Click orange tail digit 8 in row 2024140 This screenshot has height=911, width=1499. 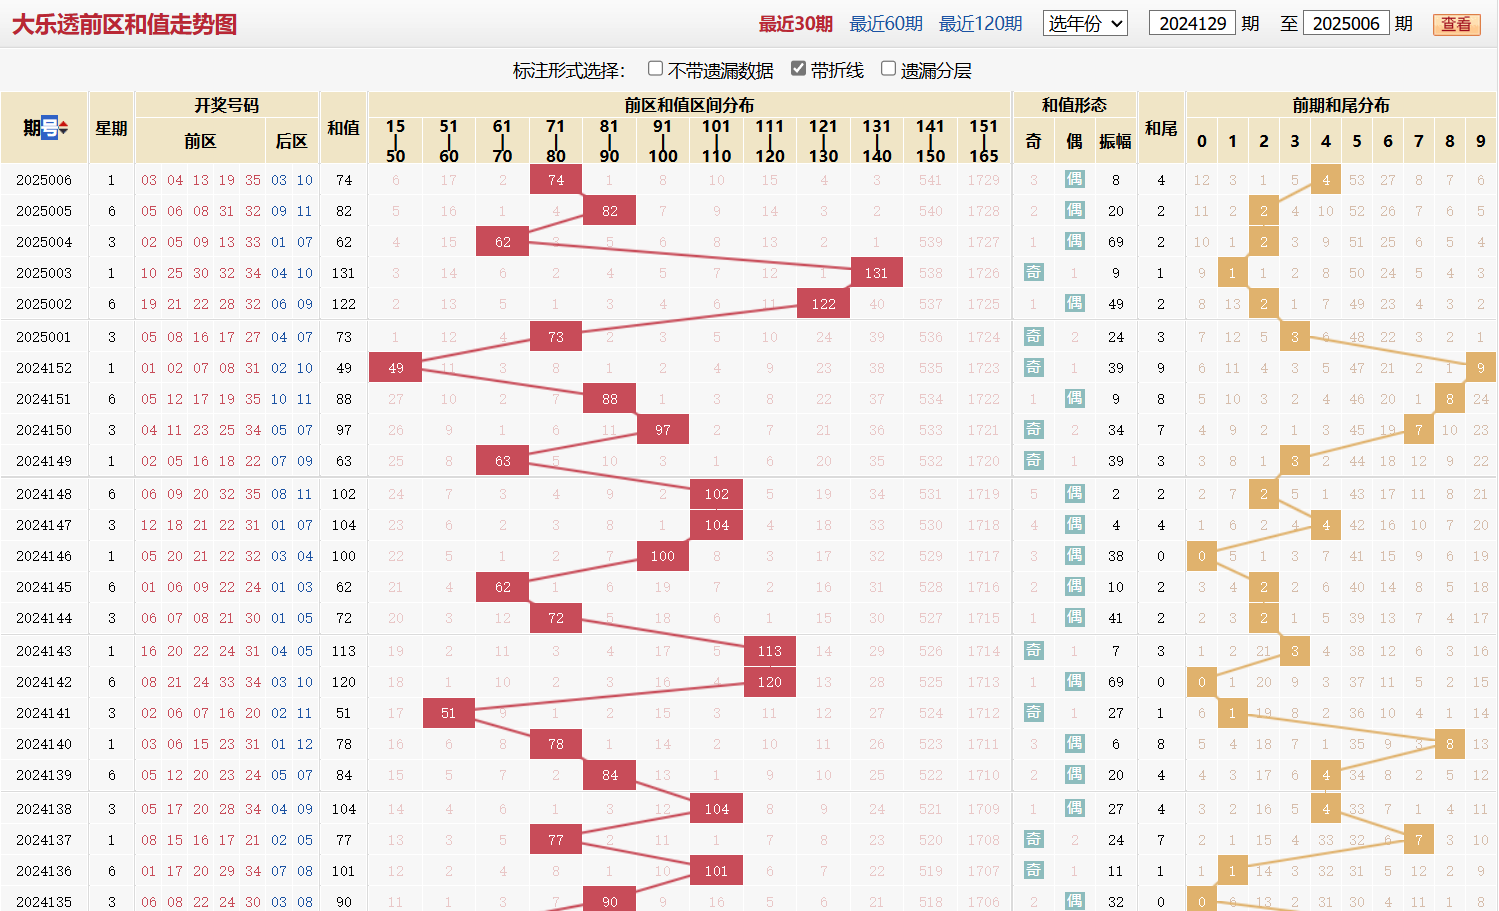click(1450, 744)
